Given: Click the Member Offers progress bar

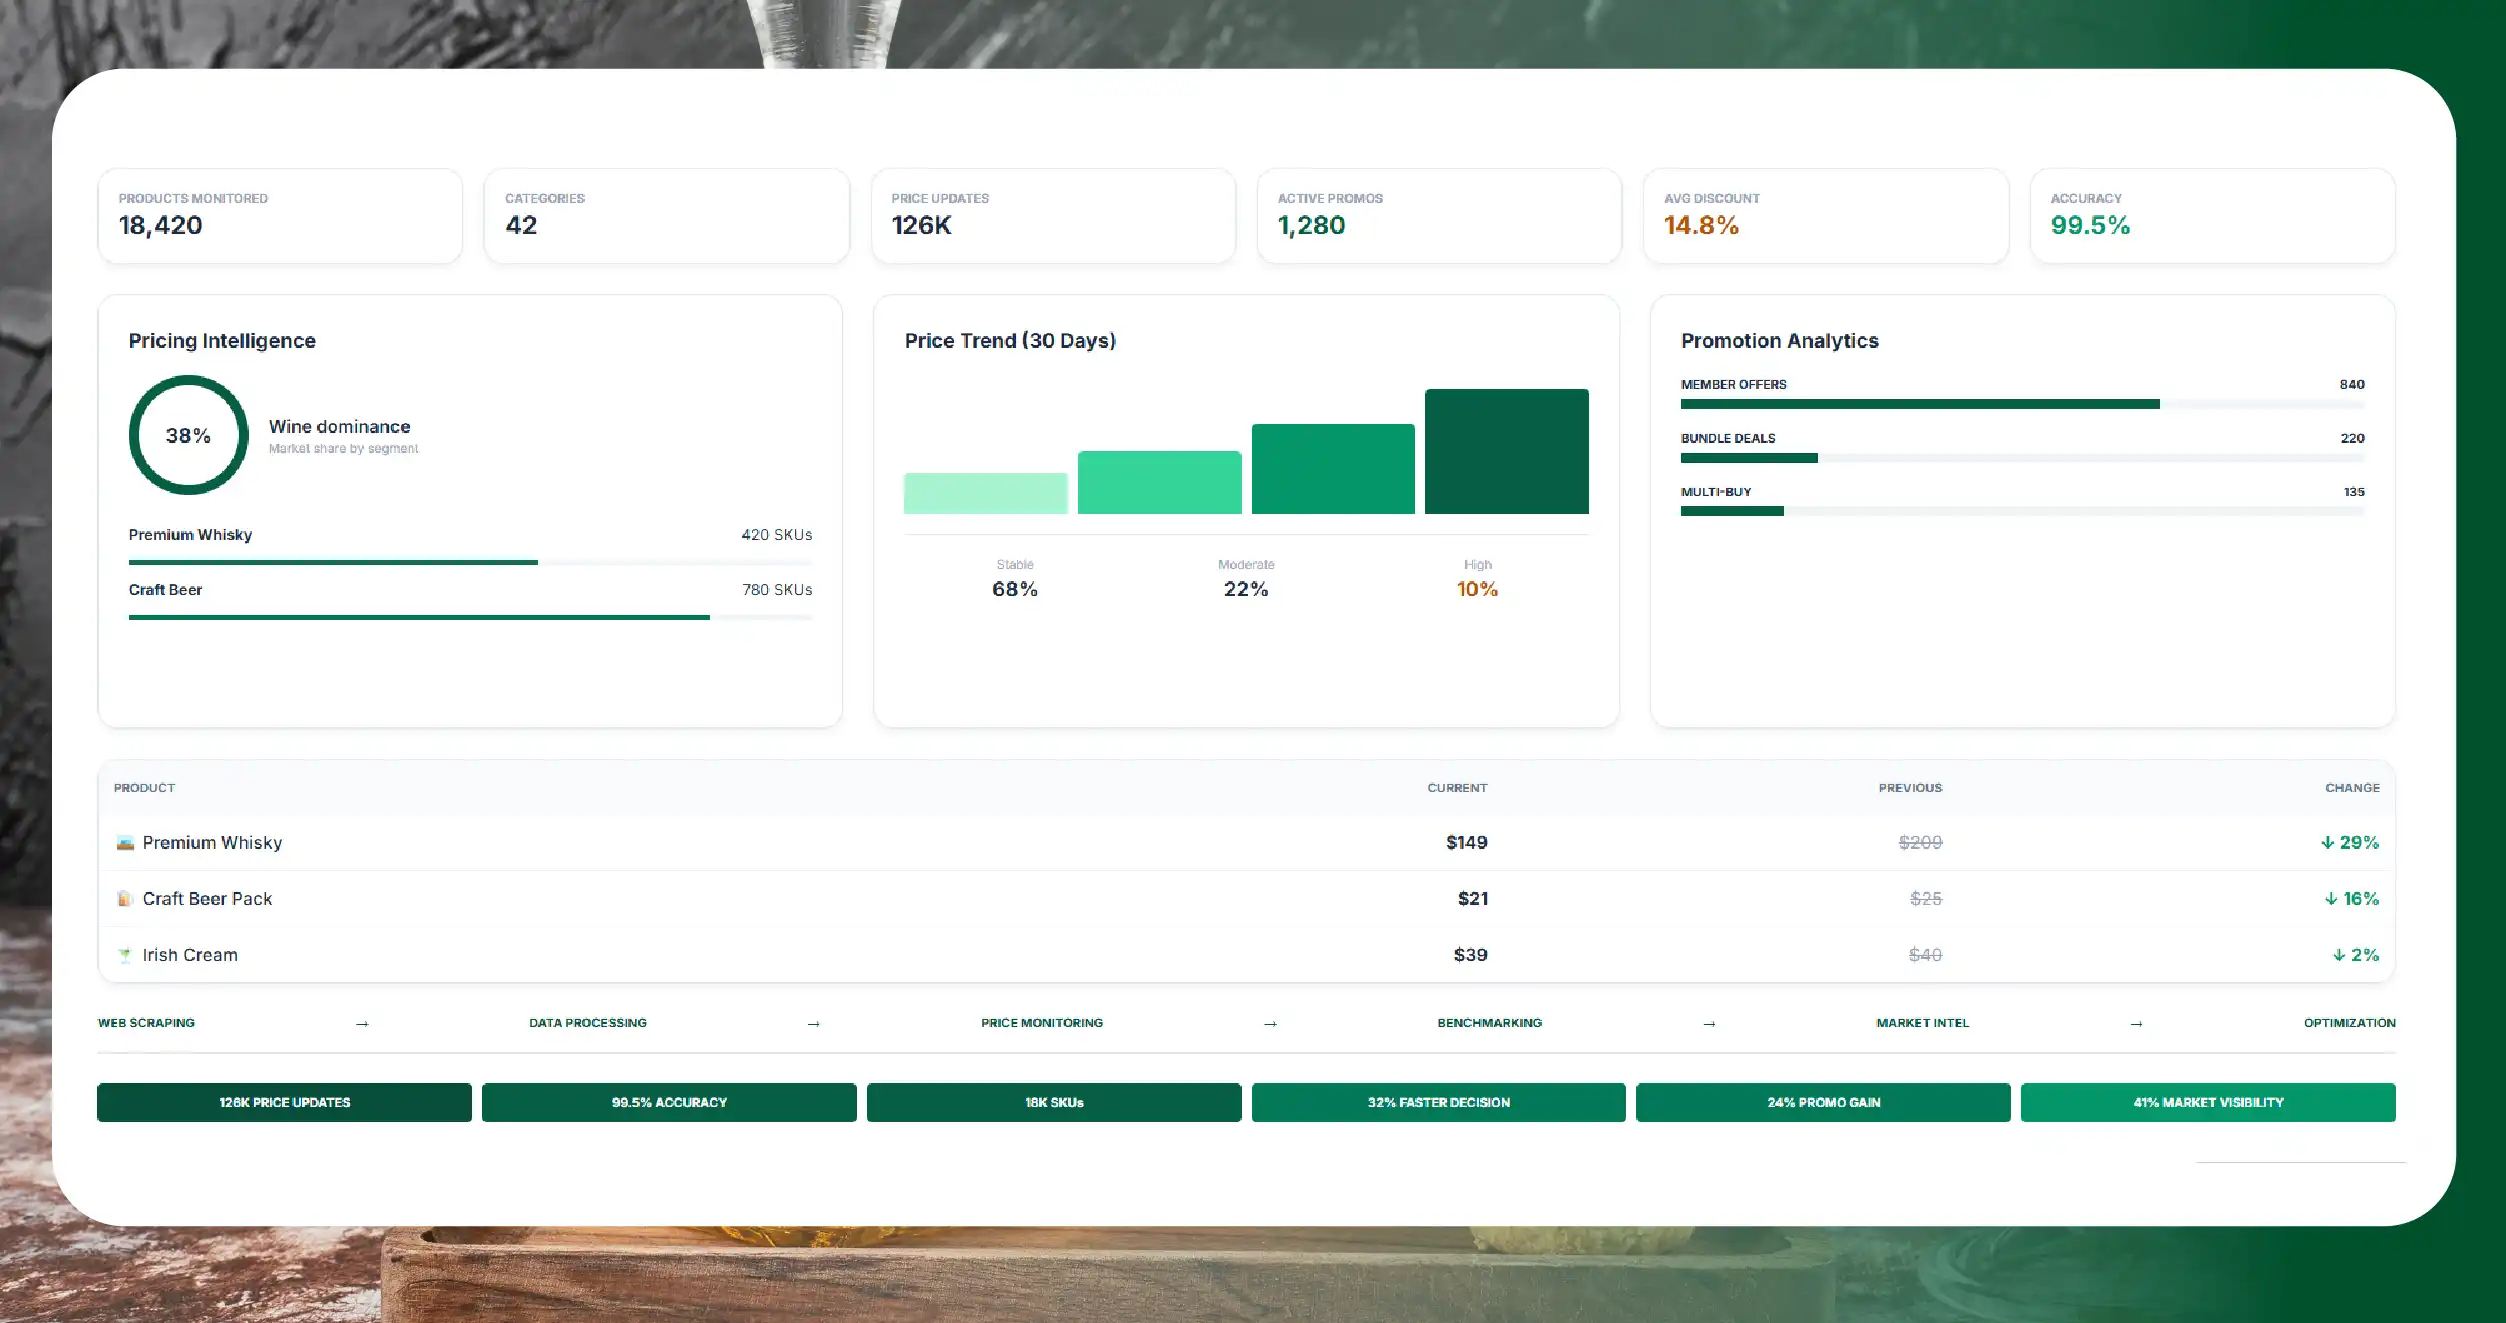Looking at the screenshot, I should click(2022, 404).
